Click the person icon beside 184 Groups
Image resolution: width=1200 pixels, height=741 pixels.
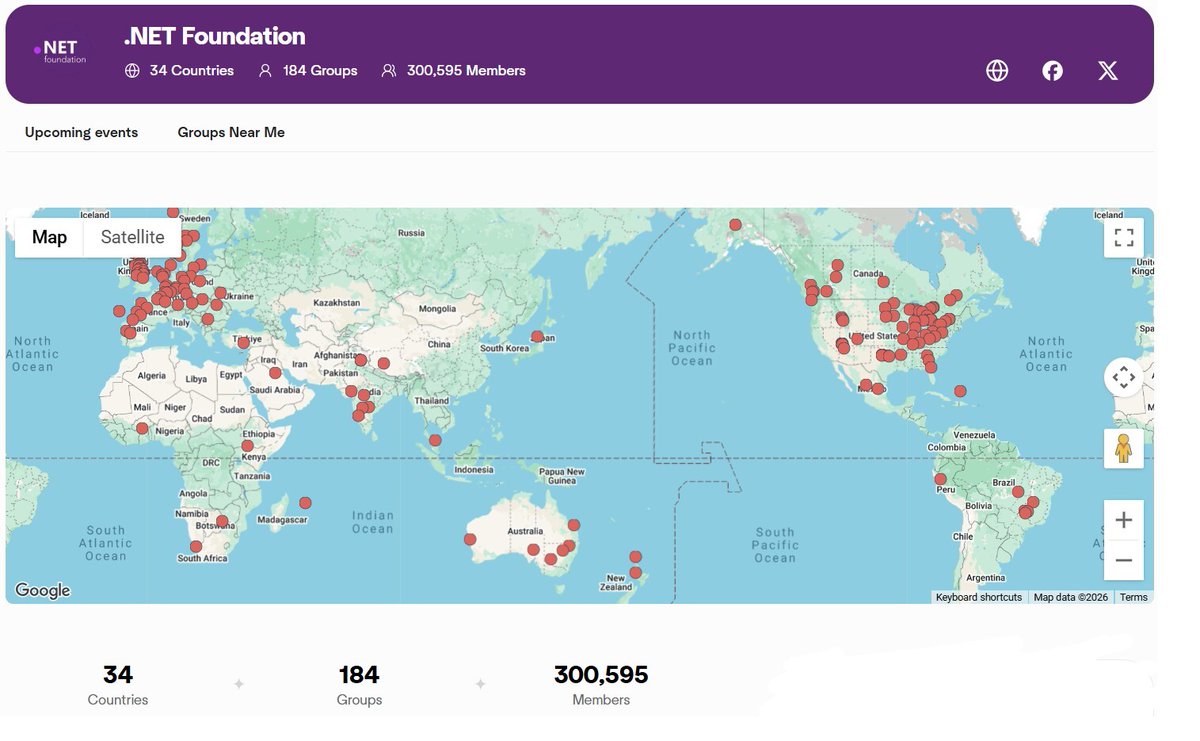(265, 70)
